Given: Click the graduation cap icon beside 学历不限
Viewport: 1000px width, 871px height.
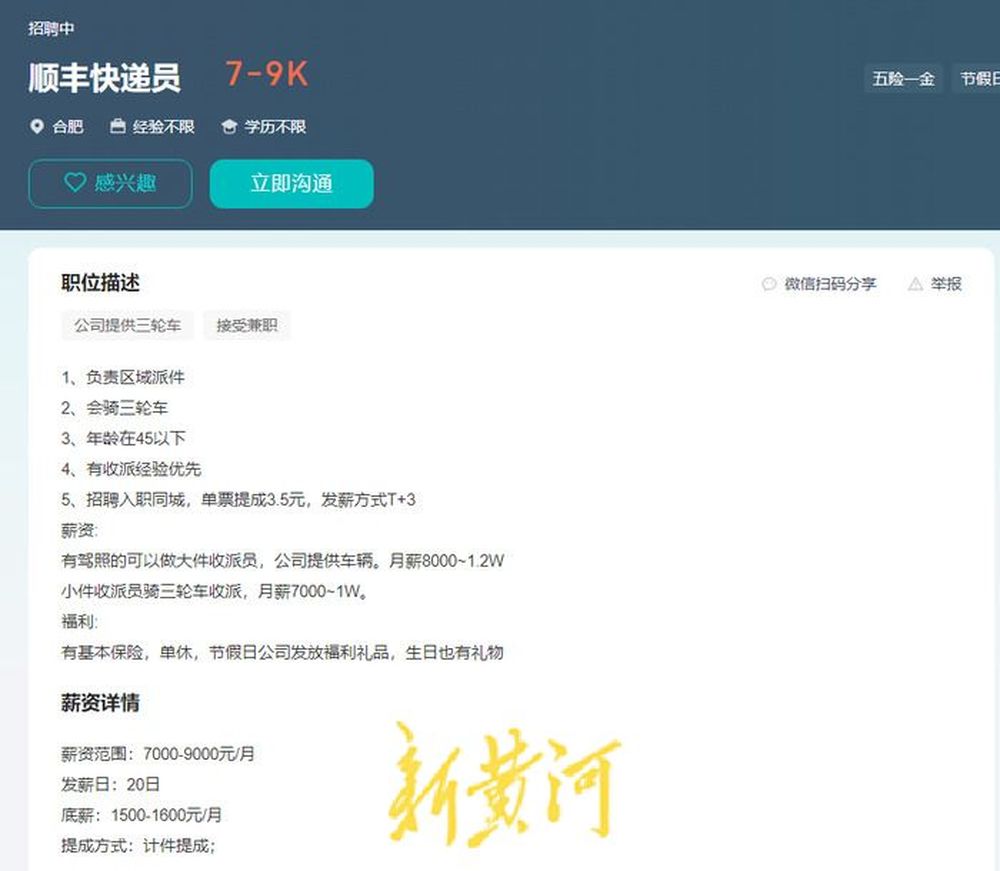Looking at the screenshot, I should (229, 126).
